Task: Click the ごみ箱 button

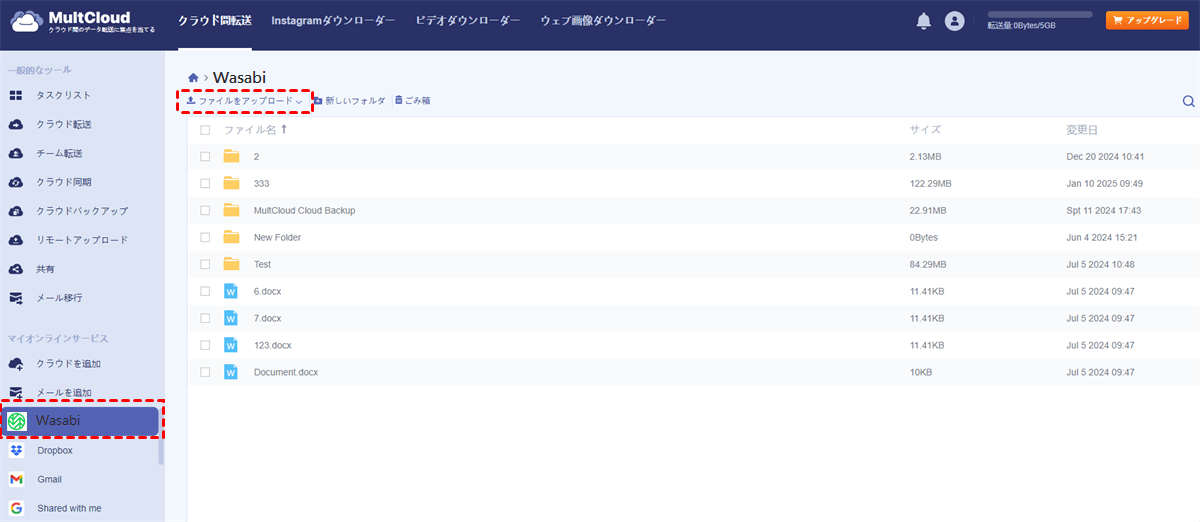Action: click(x=413, y=101)
